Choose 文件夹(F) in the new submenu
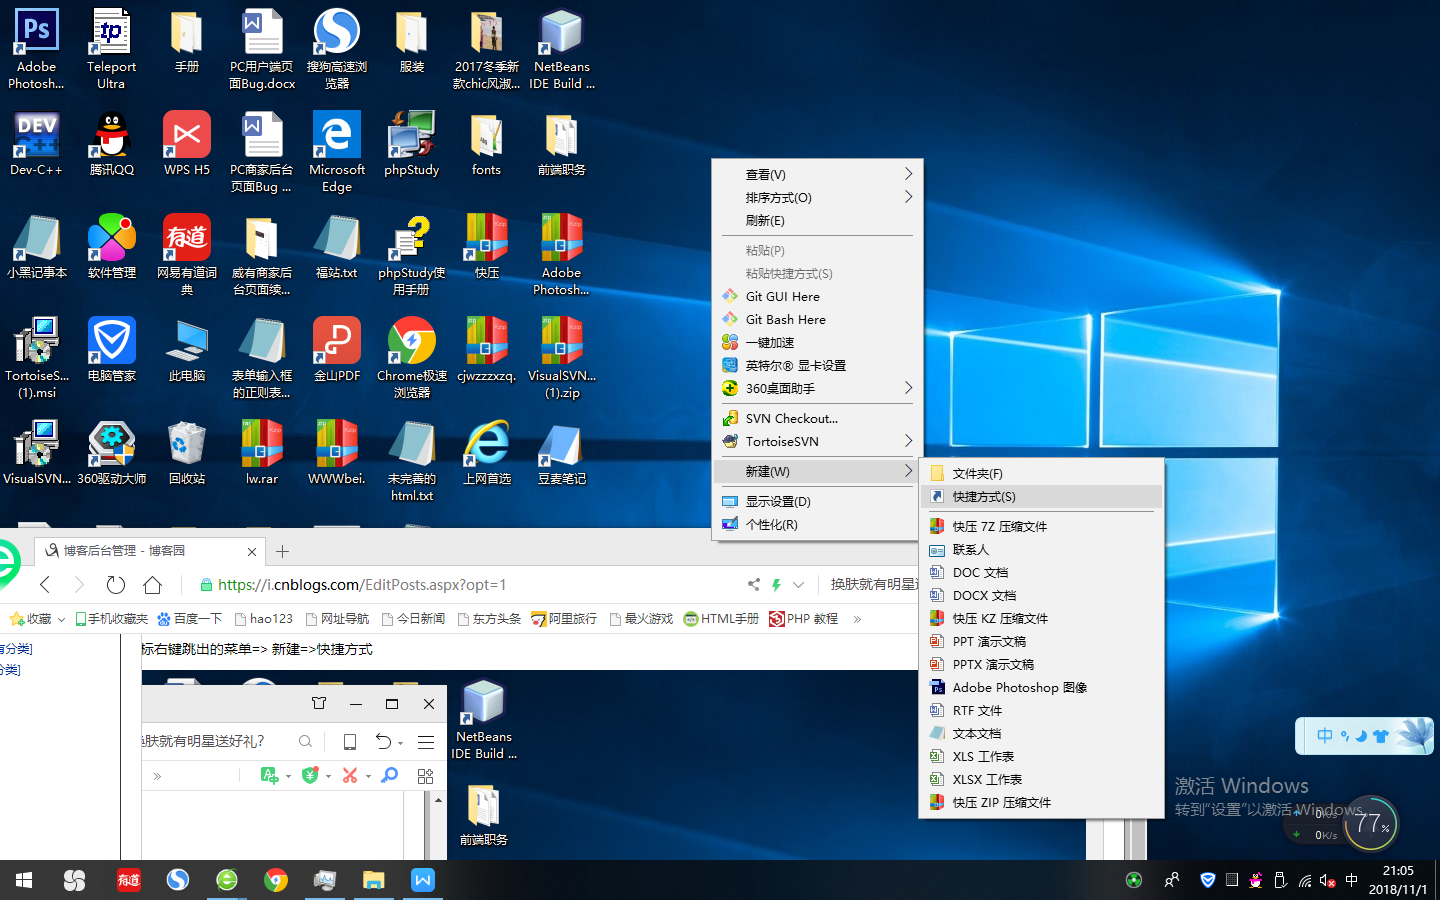This screenshot has height=900, width=1440. 1041,473
